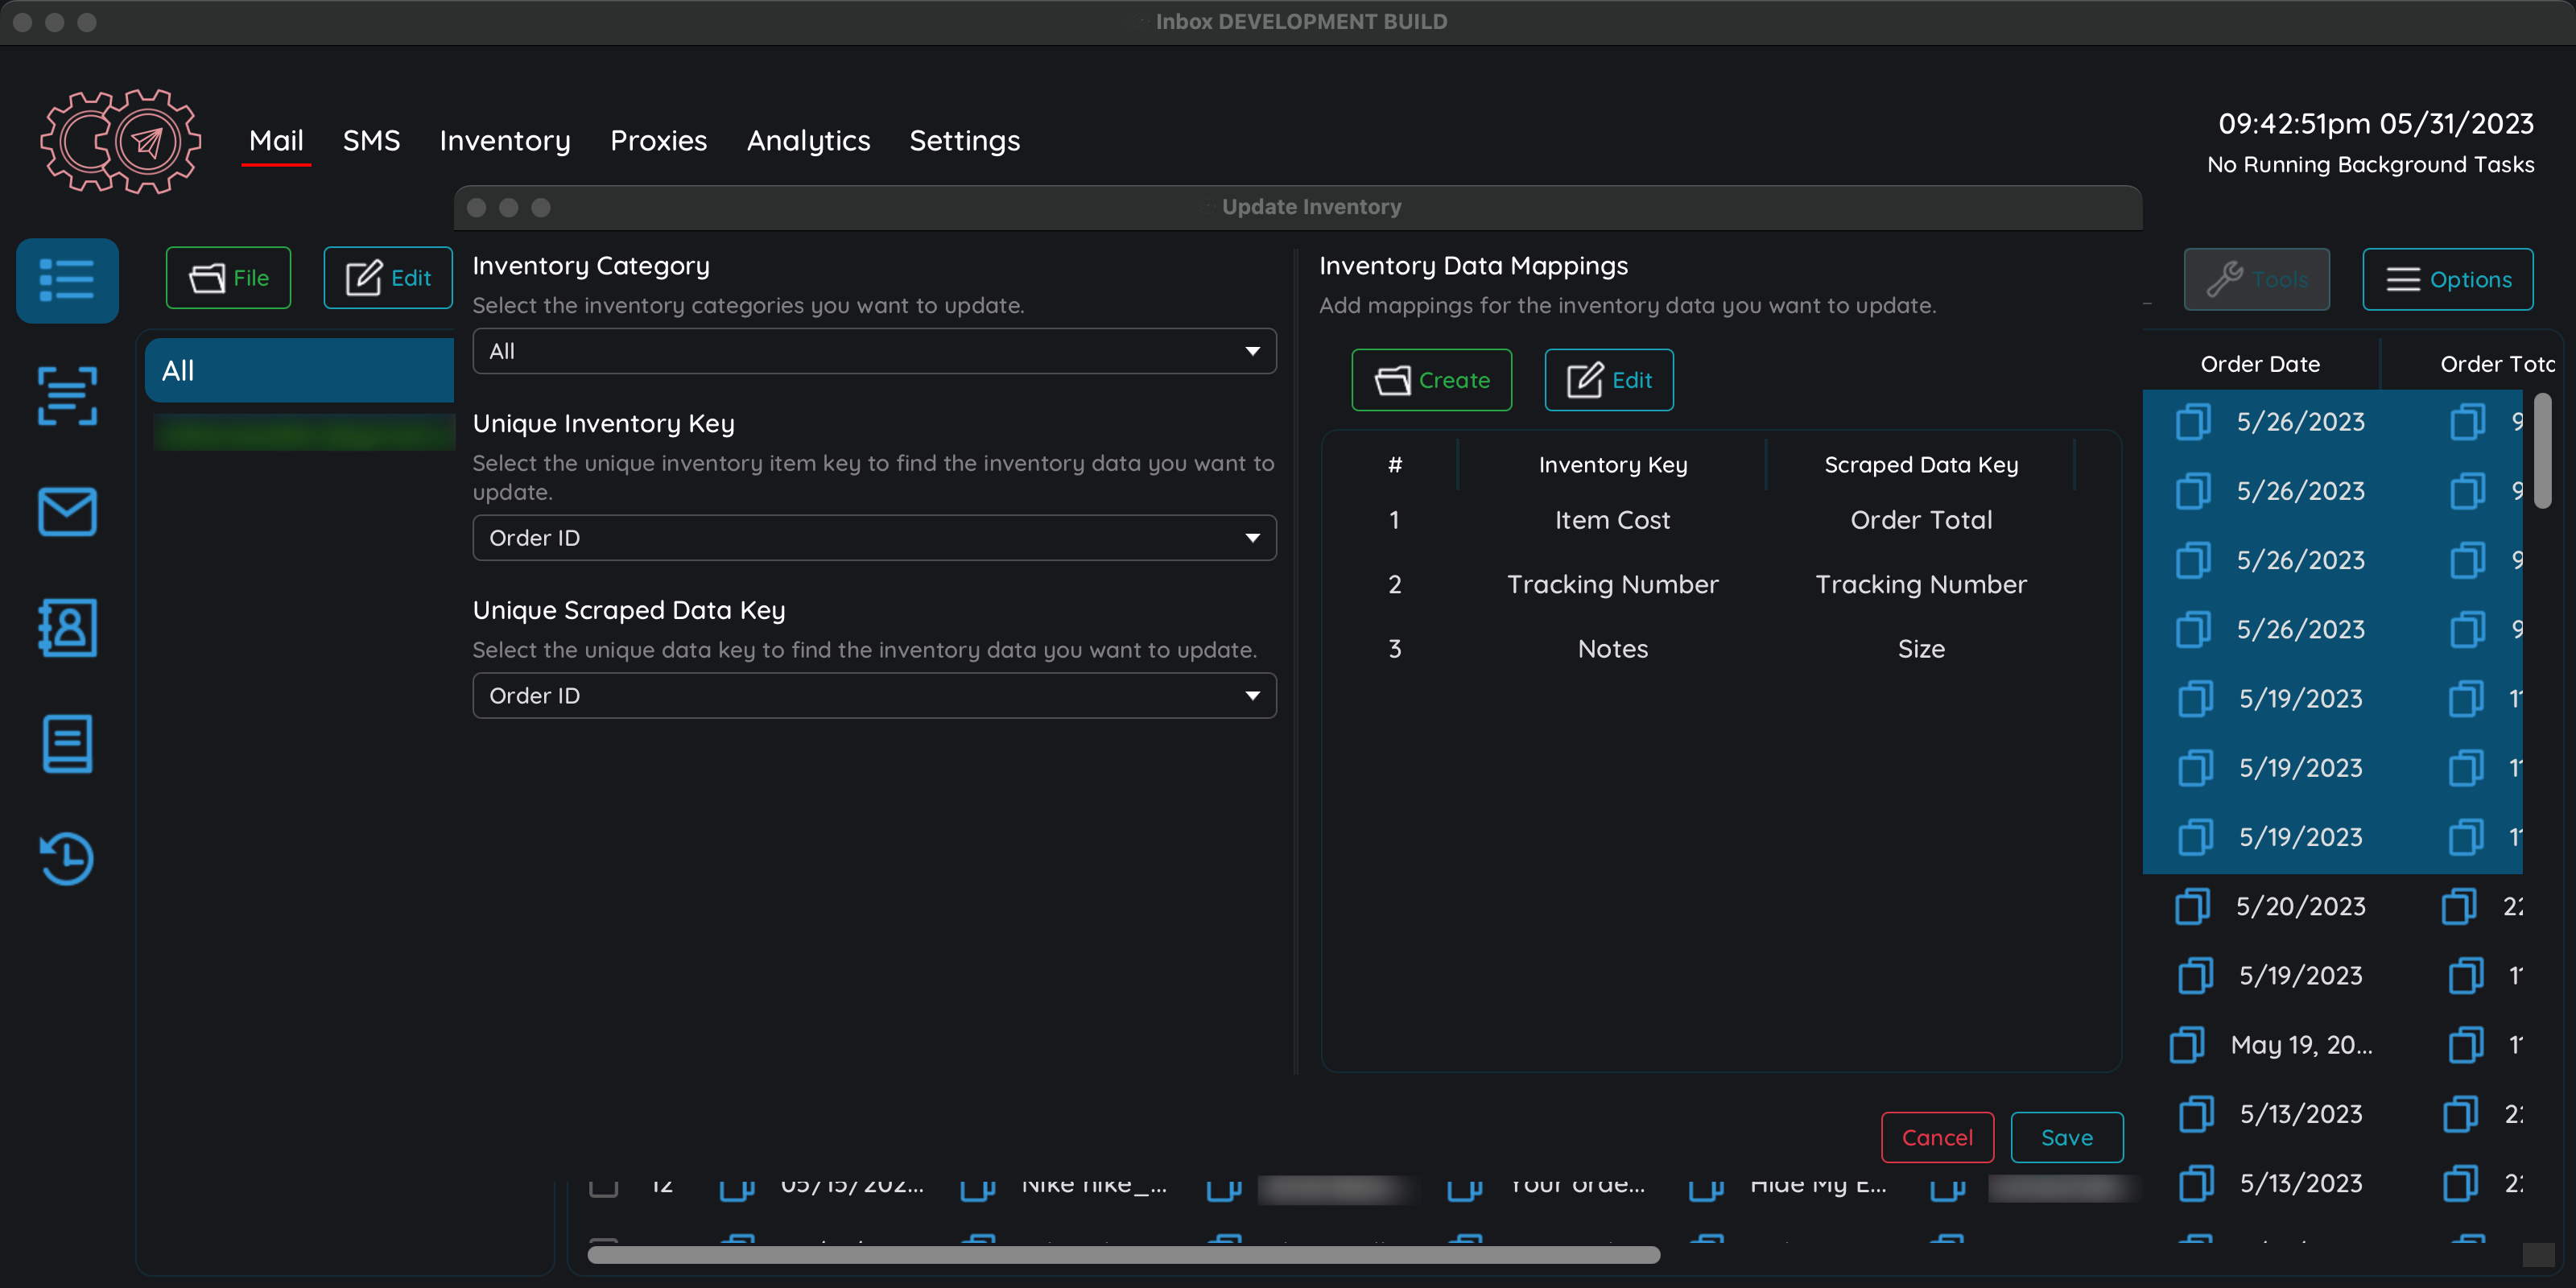2576x1288 pixels.
Task: Switch to the Settings tab
Action: point(964,141)
